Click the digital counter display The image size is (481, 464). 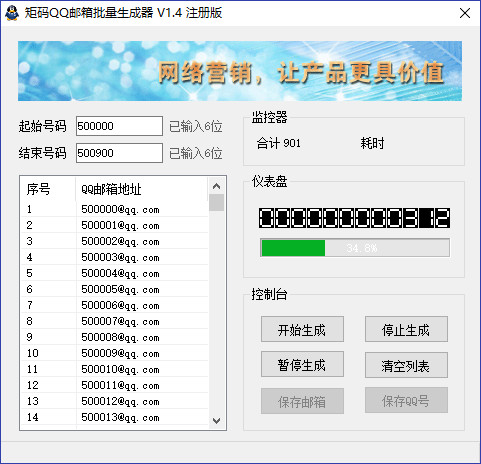point(355,218)
